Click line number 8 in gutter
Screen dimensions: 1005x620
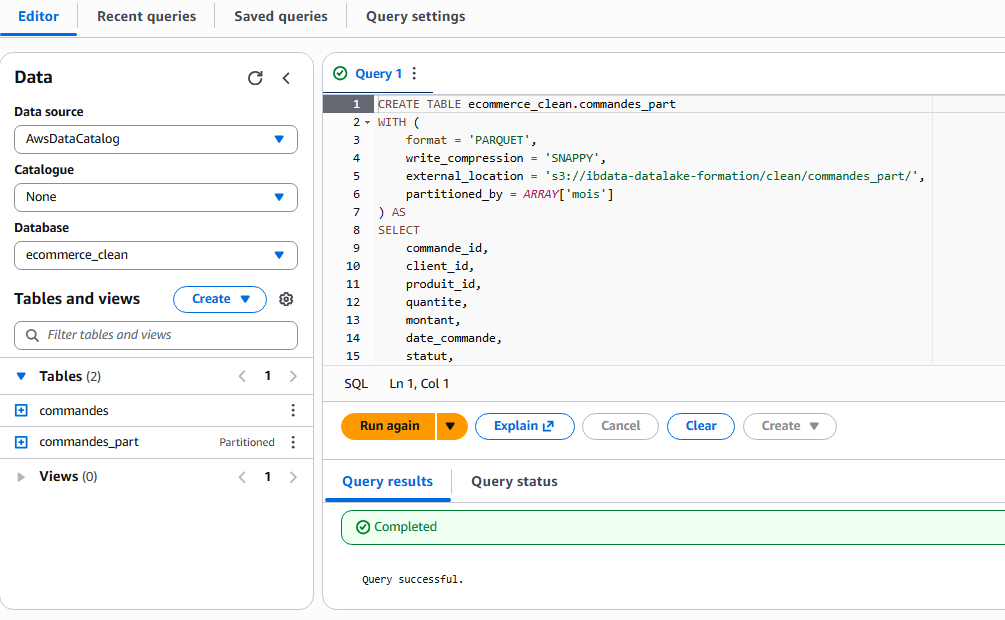tap(356, 230)
